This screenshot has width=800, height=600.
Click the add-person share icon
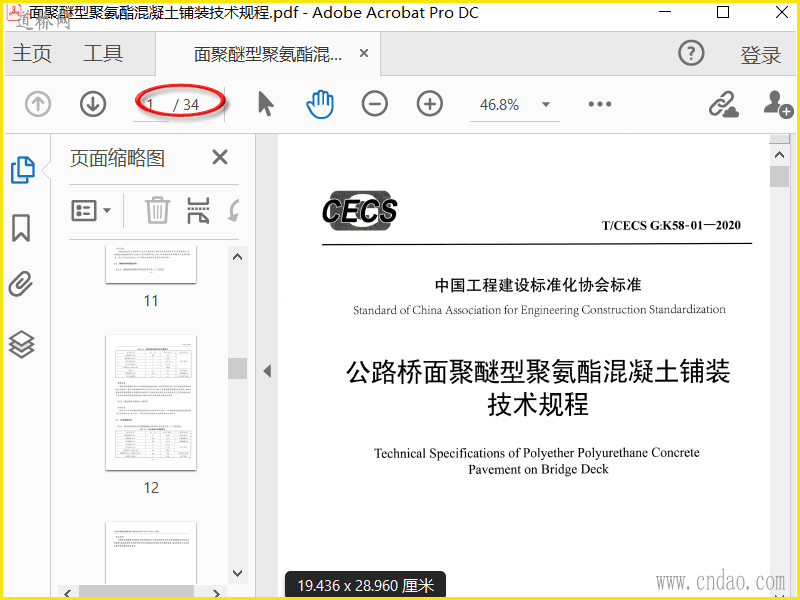pos(778,104)
